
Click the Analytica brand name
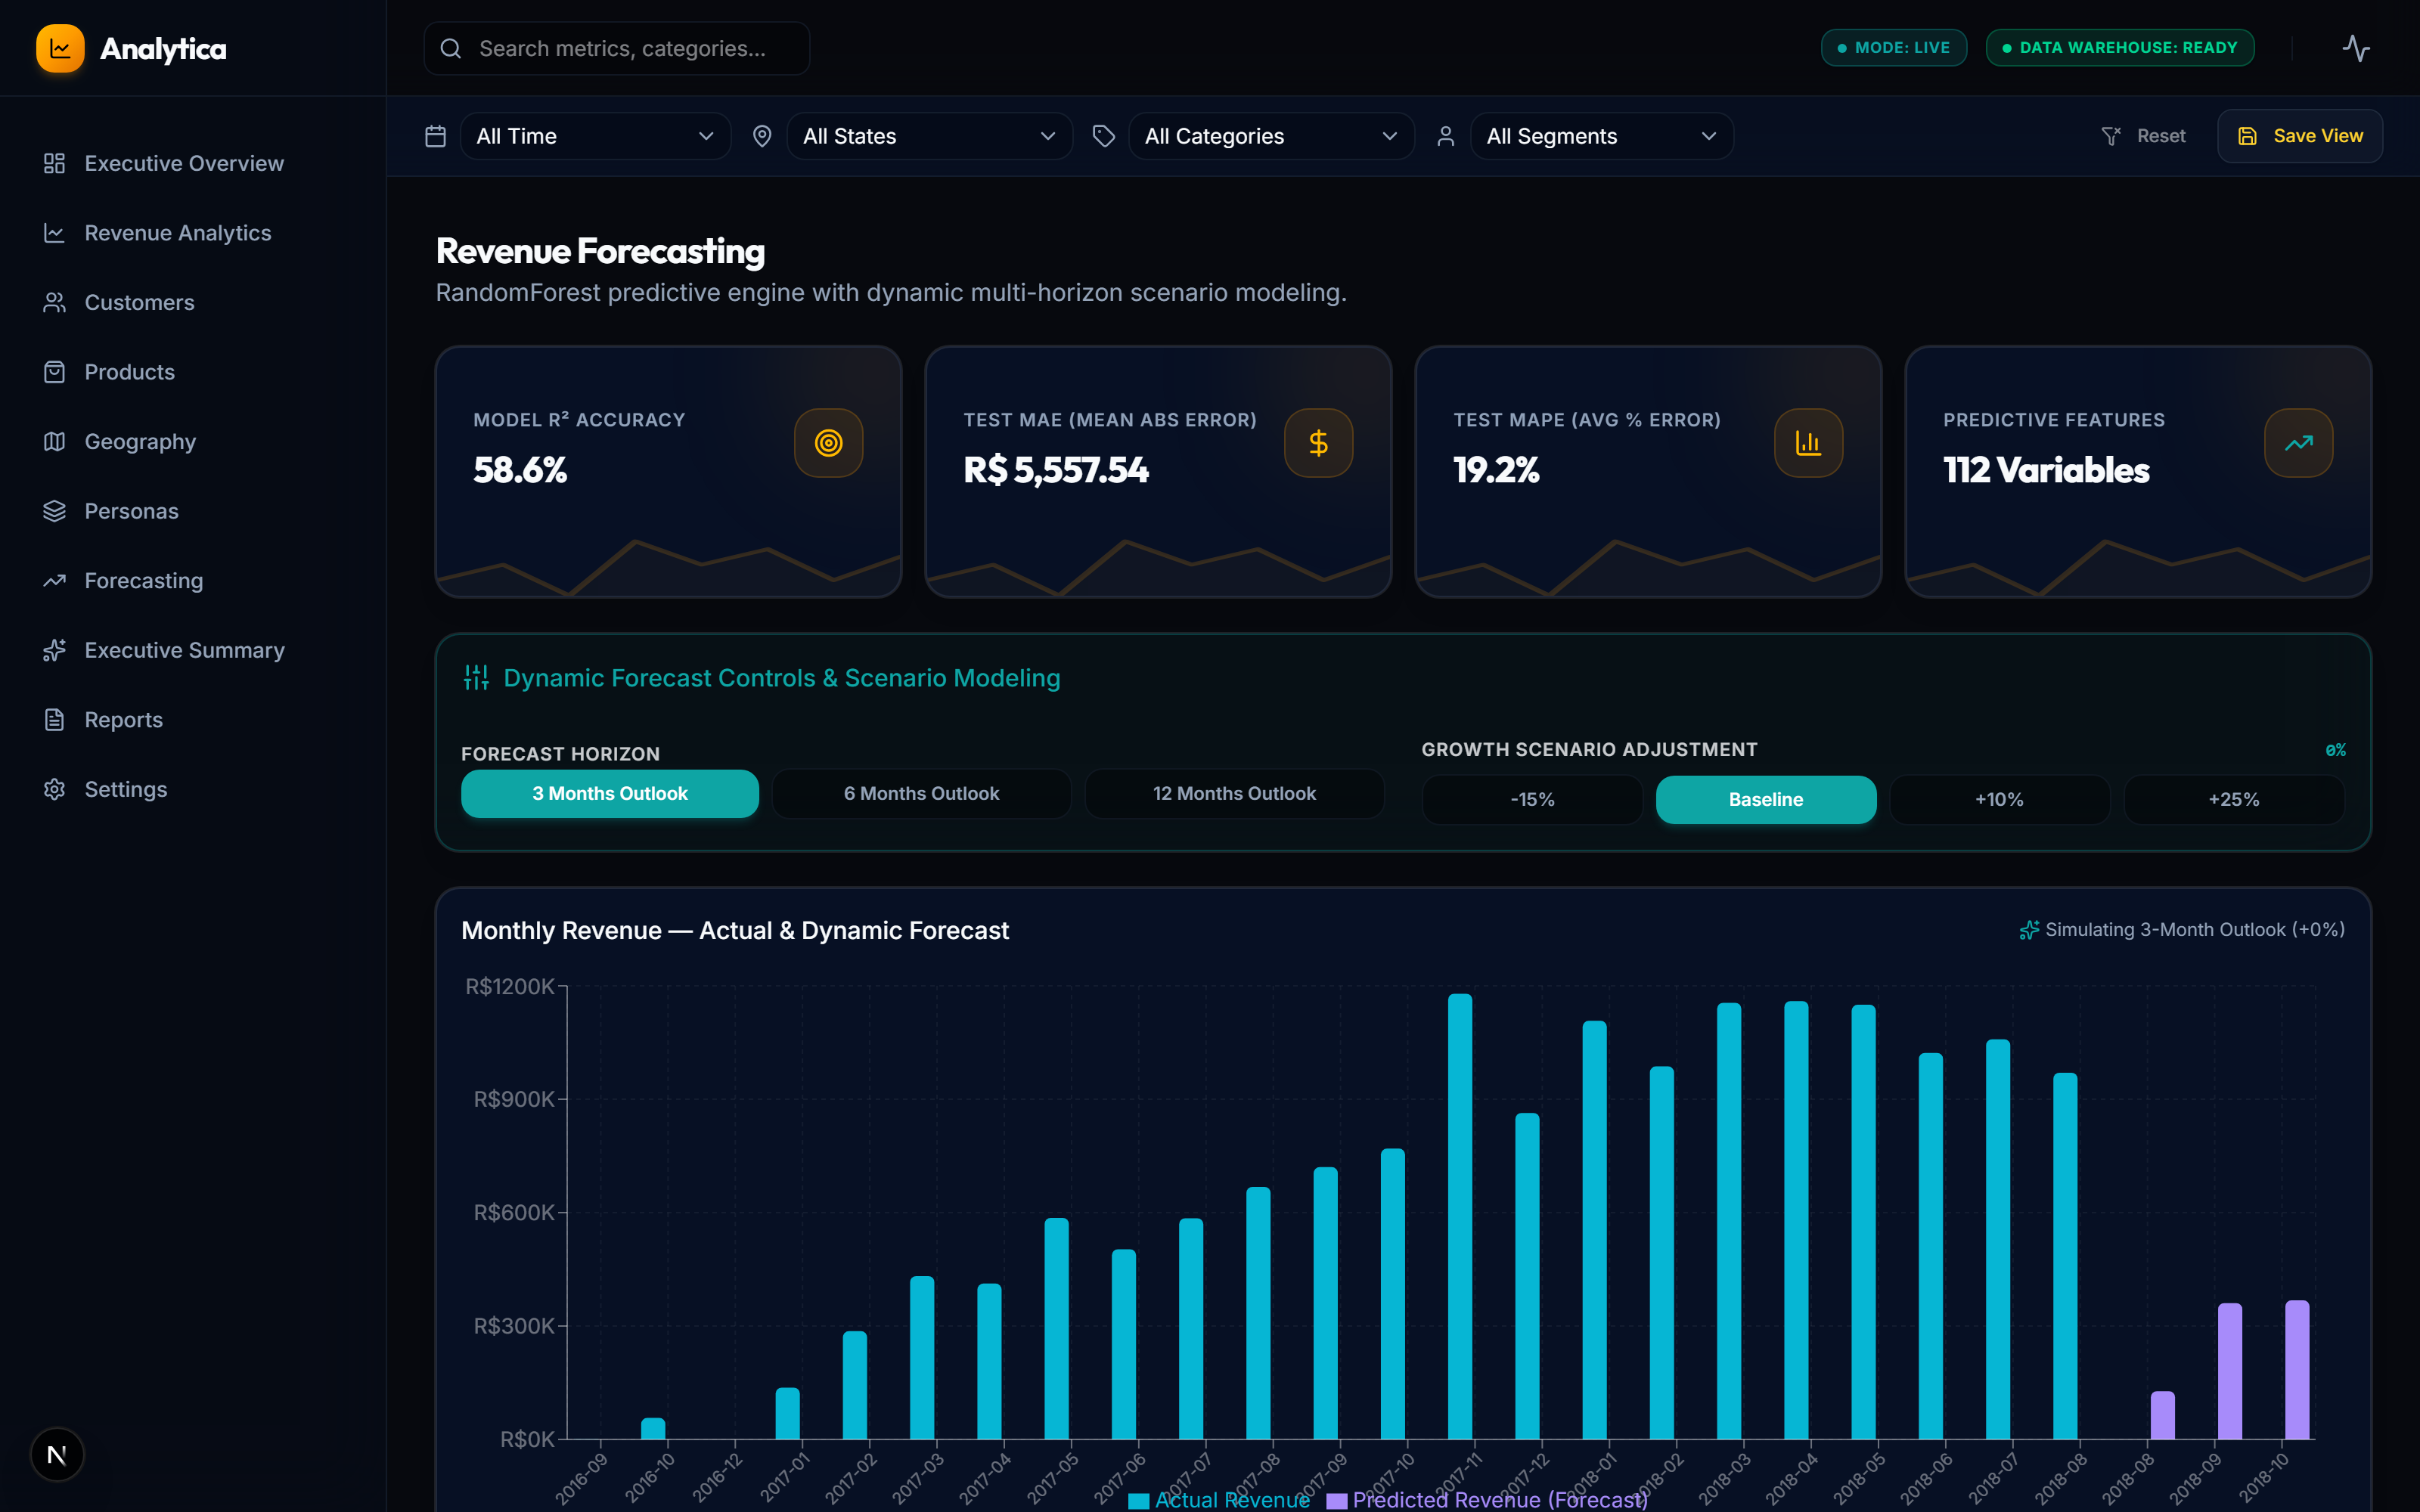pos(163,49)
